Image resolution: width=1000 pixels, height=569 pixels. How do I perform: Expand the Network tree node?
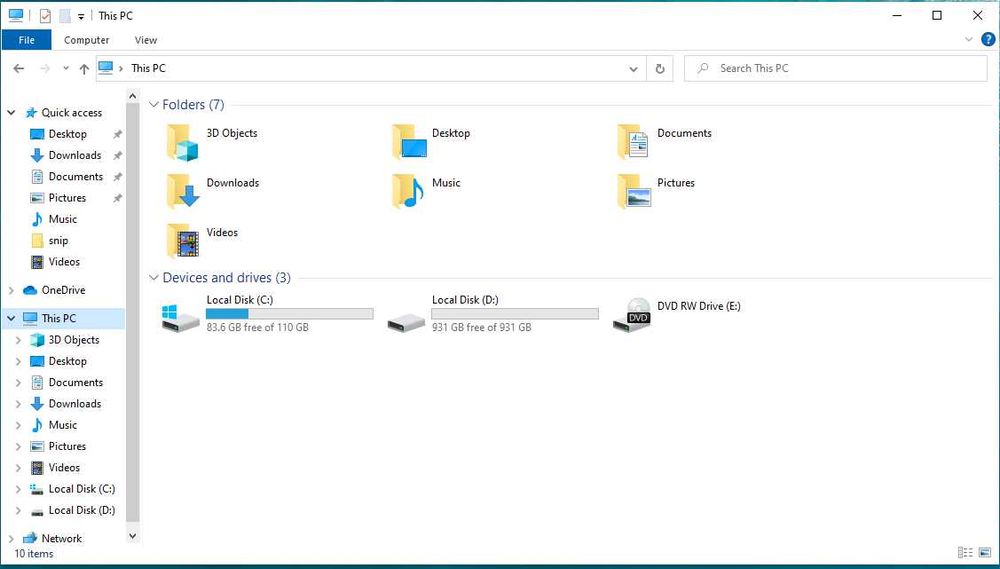tap(11, 538)
